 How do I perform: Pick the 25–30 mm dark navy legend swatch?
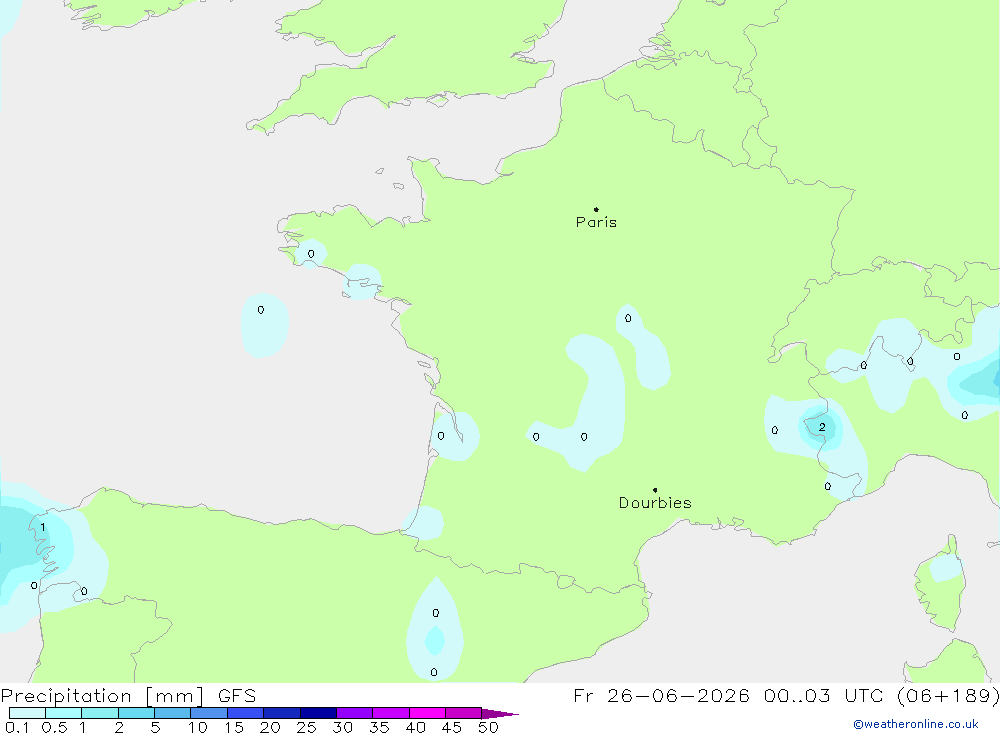[318, 713]
